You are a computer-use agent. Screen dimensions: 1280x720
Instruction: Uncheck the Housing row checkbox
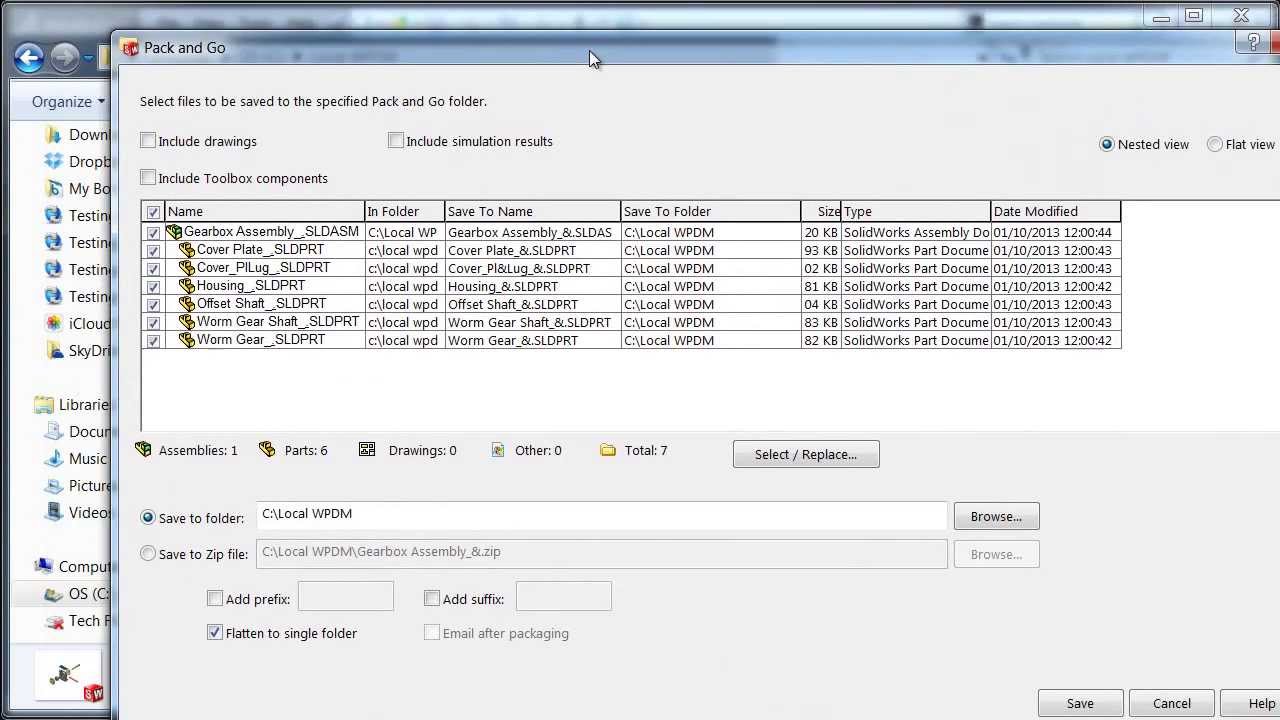tap(153, 286)
